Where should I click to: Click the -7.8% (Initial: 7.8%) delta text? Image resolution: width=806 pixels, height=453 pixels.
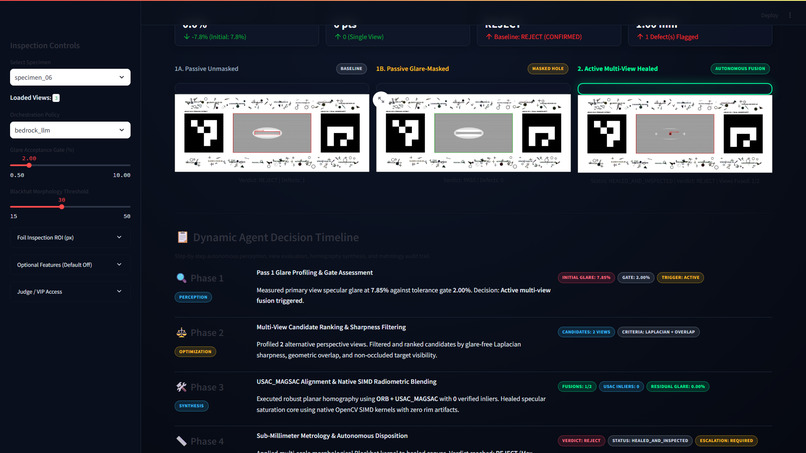pyautogui.click(x=215, y=37)
